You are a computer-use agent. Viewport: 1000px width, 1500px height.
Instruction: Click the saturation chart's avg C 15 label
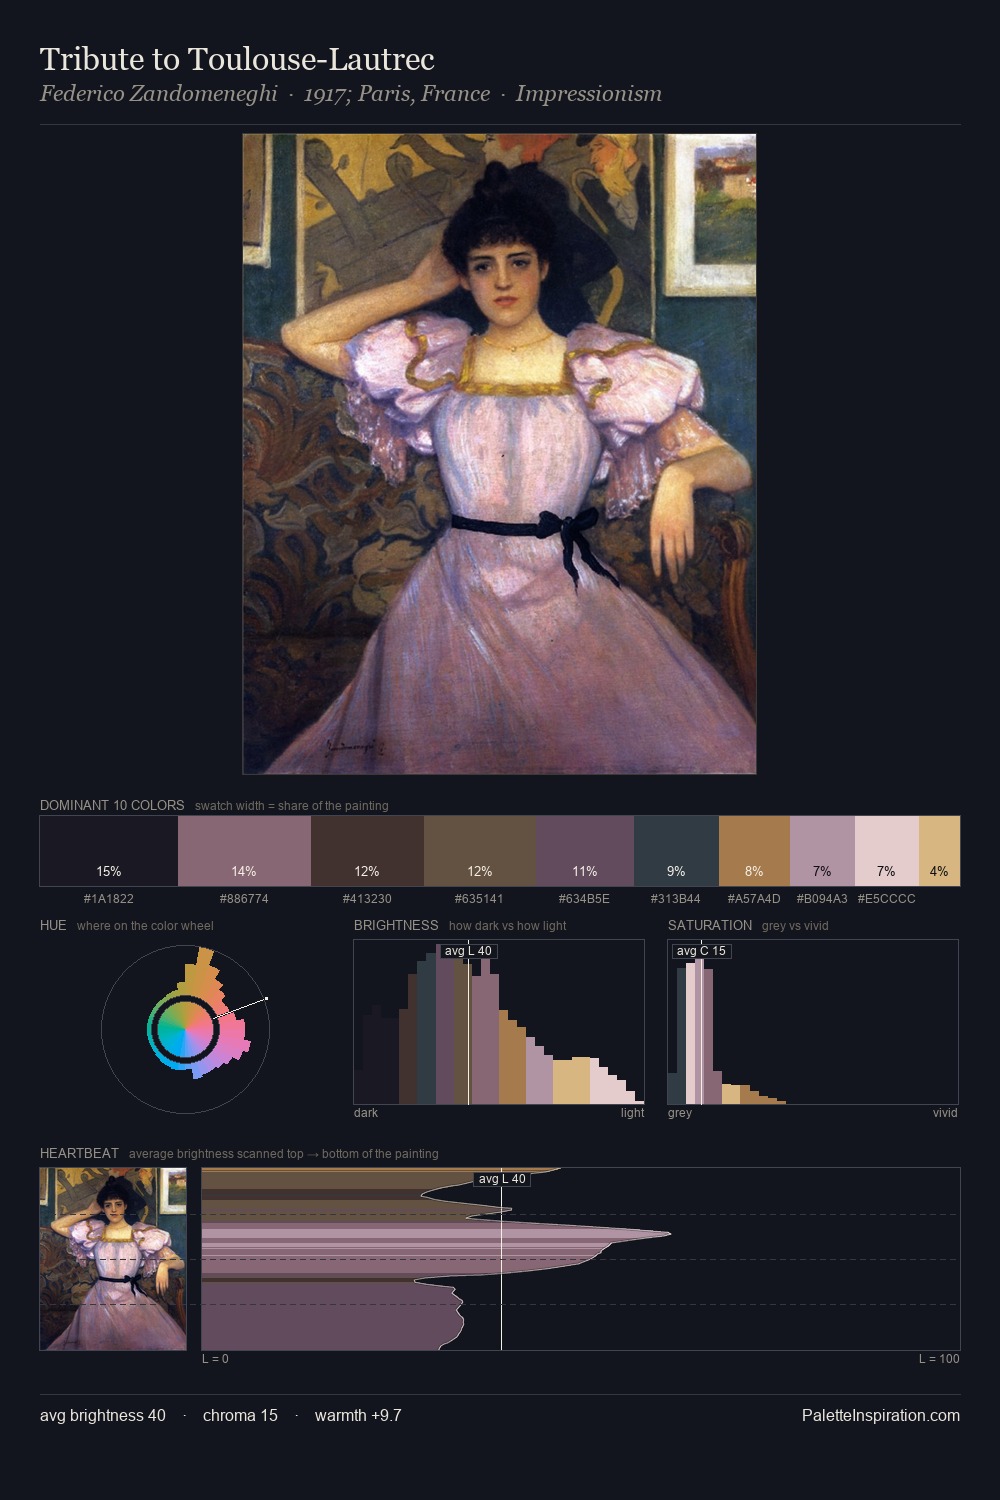tap(702, 951)
